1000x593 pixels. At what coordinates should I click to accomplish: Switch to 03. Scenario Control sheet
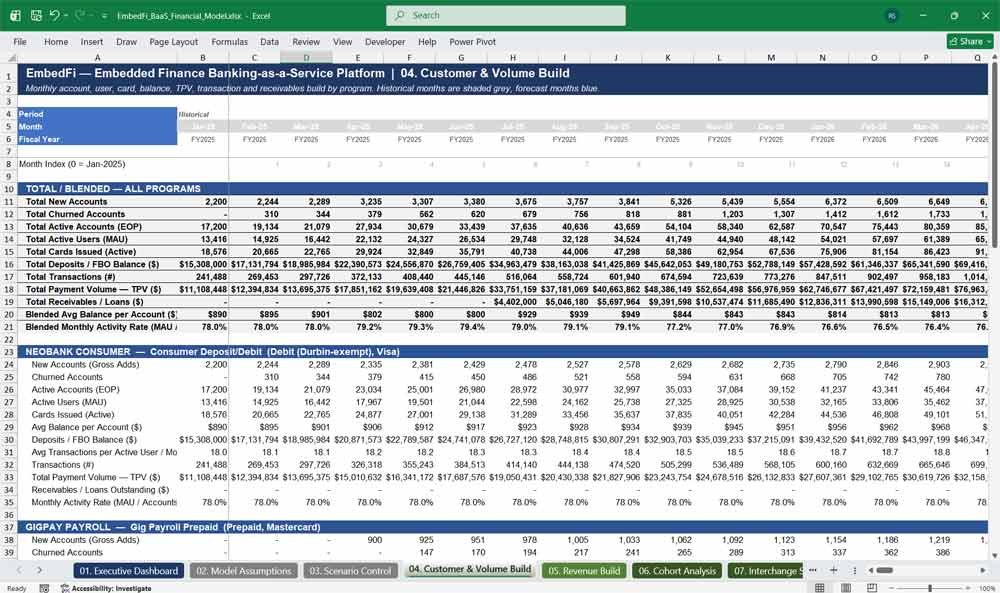pos(350,571)
